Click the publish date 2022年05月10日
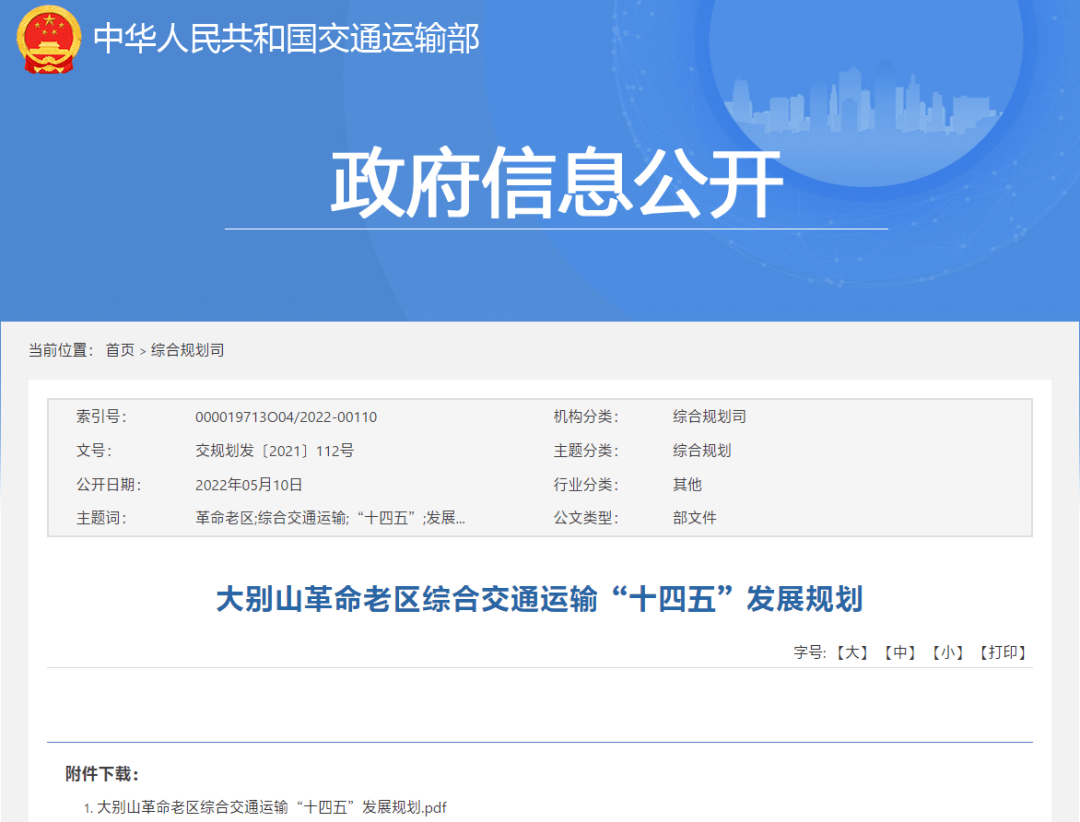The width and height of the screenshot is (1080, 822). click(248, 485)
